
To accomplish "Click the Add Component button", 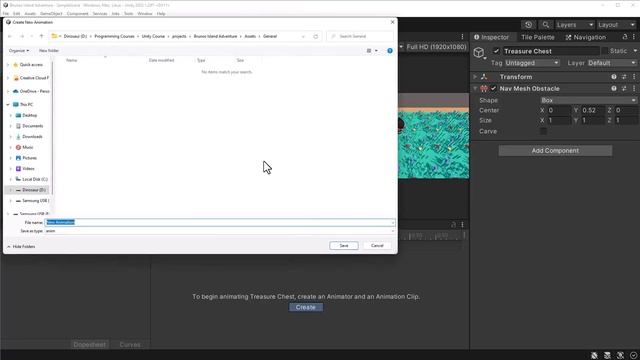I will point(555,151).
